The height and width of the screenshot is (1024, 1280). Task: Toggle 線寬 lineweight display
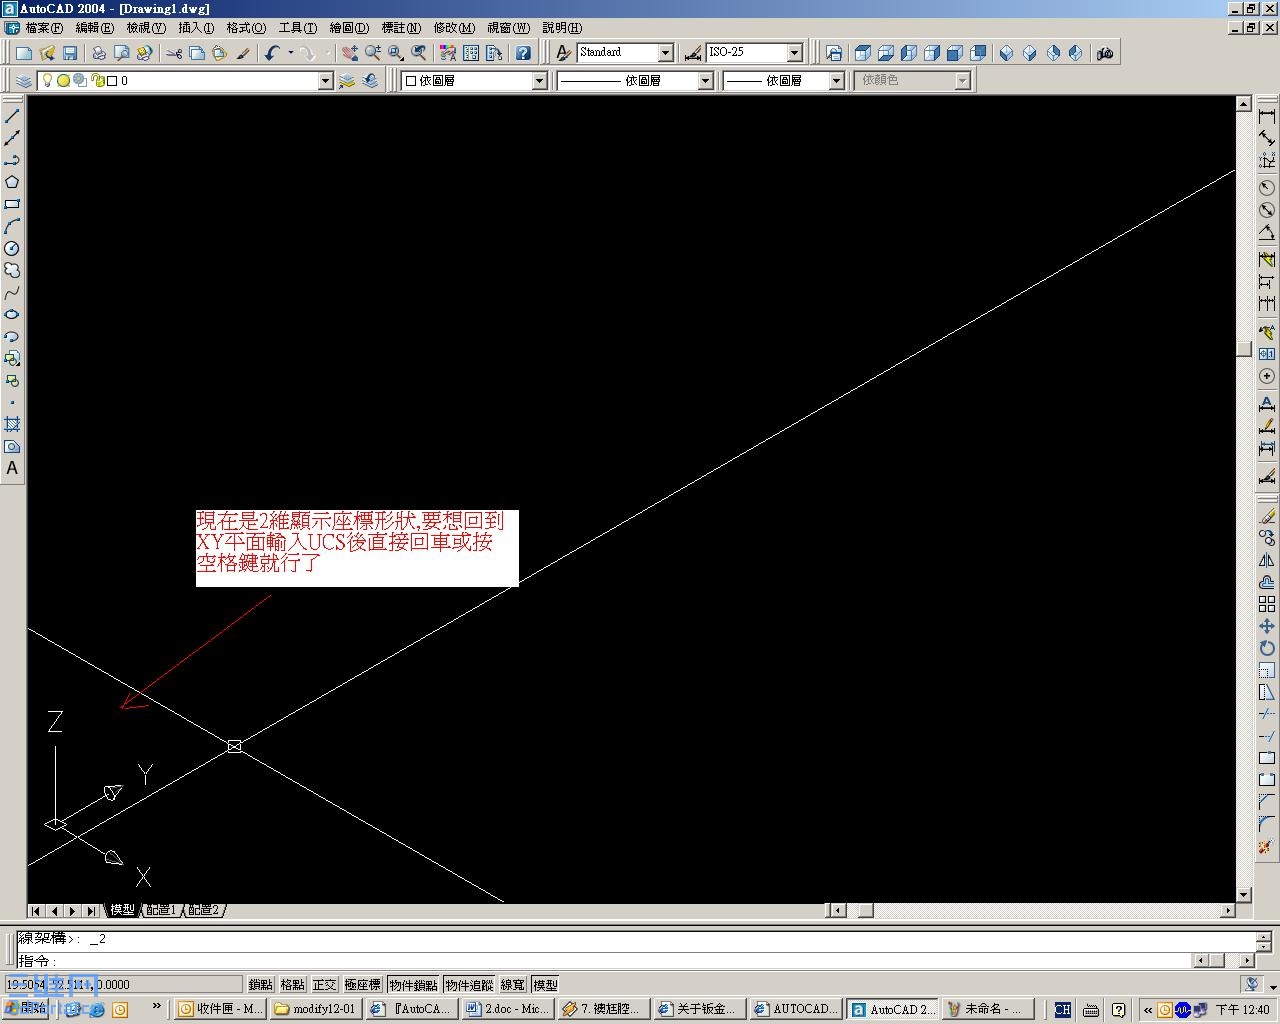[x=513, y=985]
